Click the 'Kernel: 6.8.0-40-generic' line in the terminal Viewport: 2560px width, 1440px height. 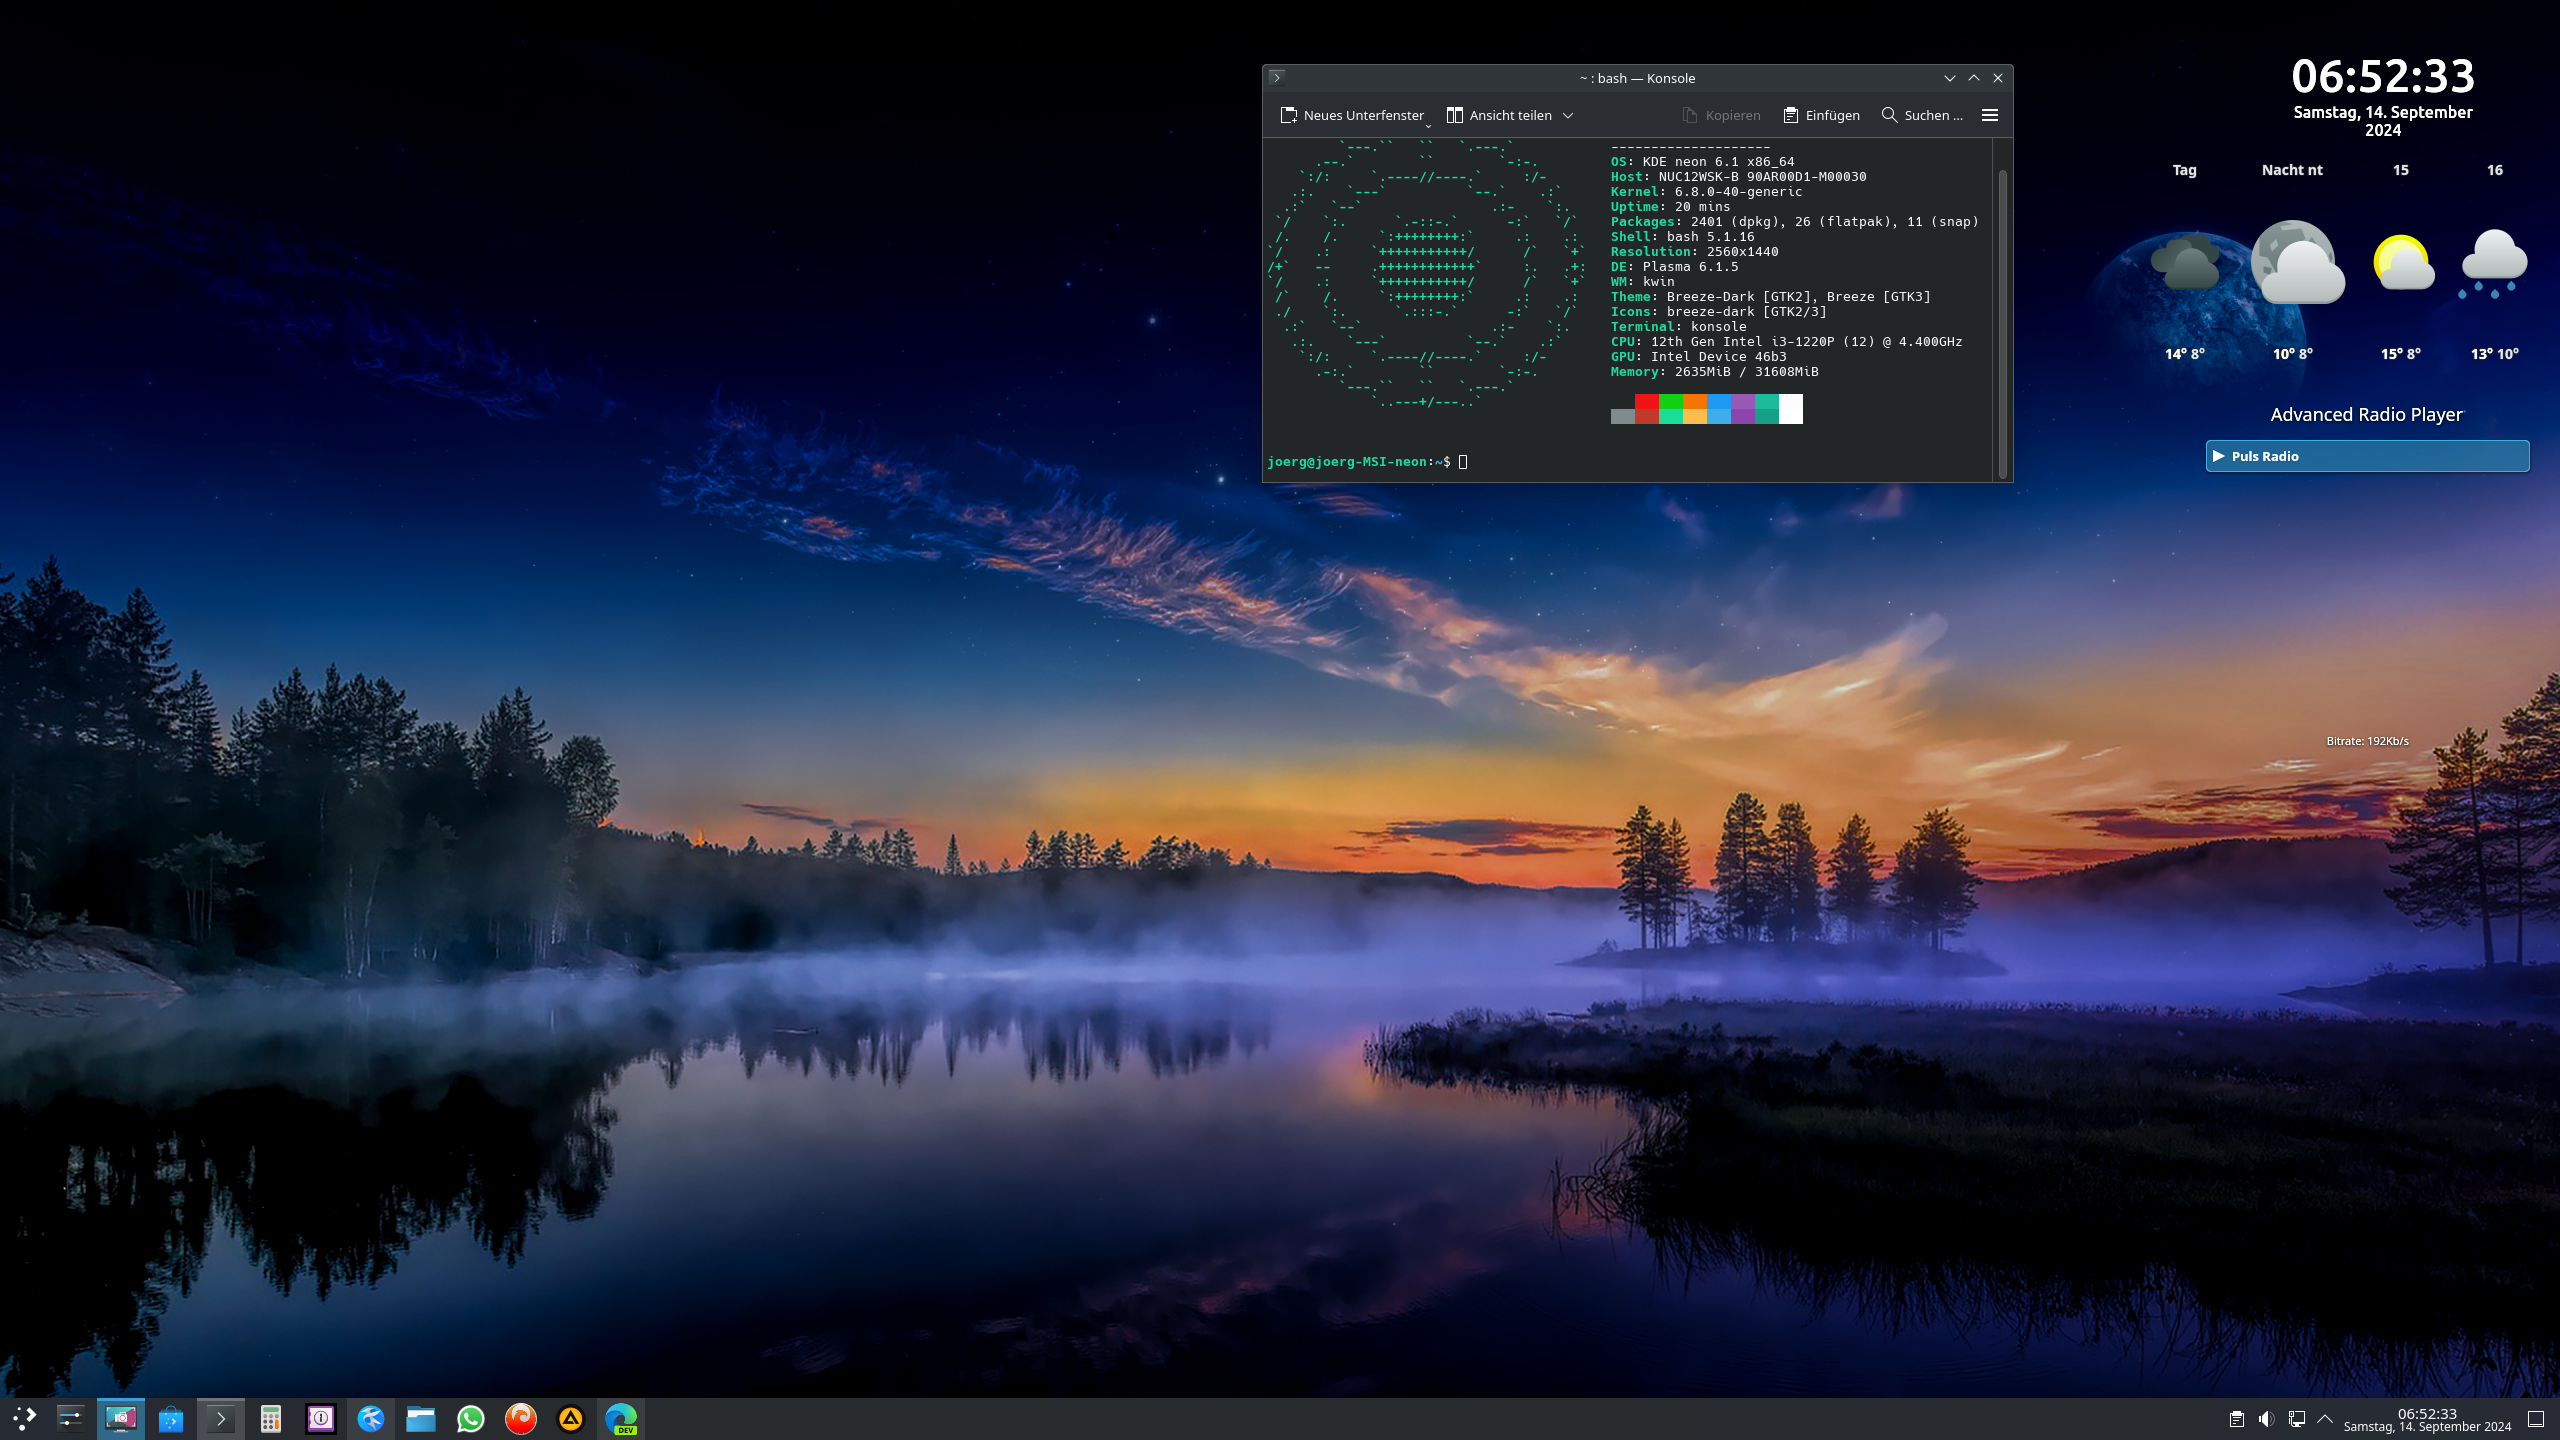pos(1706,191)
